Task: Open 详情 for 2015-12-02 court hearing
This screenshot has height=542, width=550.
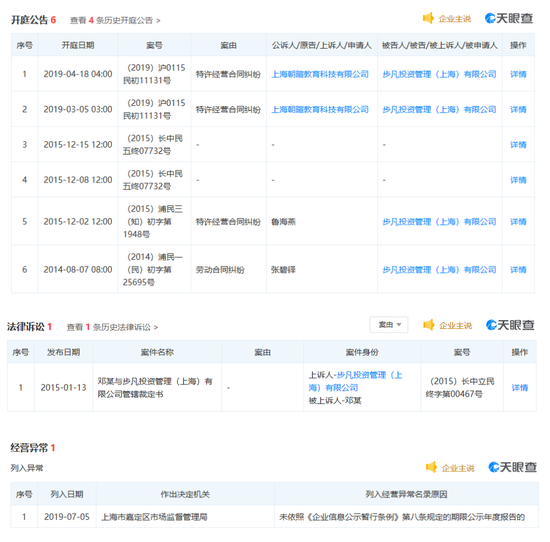Action: pos(518,222)
